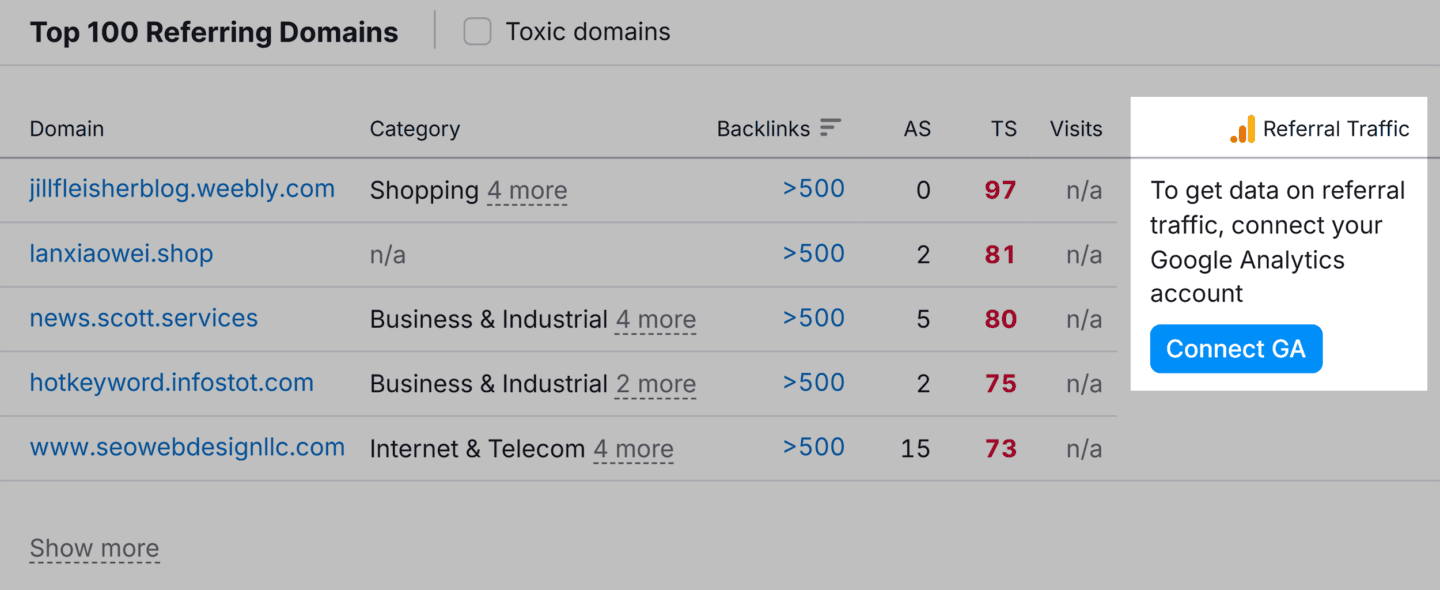Enable the Toxic domains checkbox
The height and width of the screenshot is (590, 1440).
(477, 31)
